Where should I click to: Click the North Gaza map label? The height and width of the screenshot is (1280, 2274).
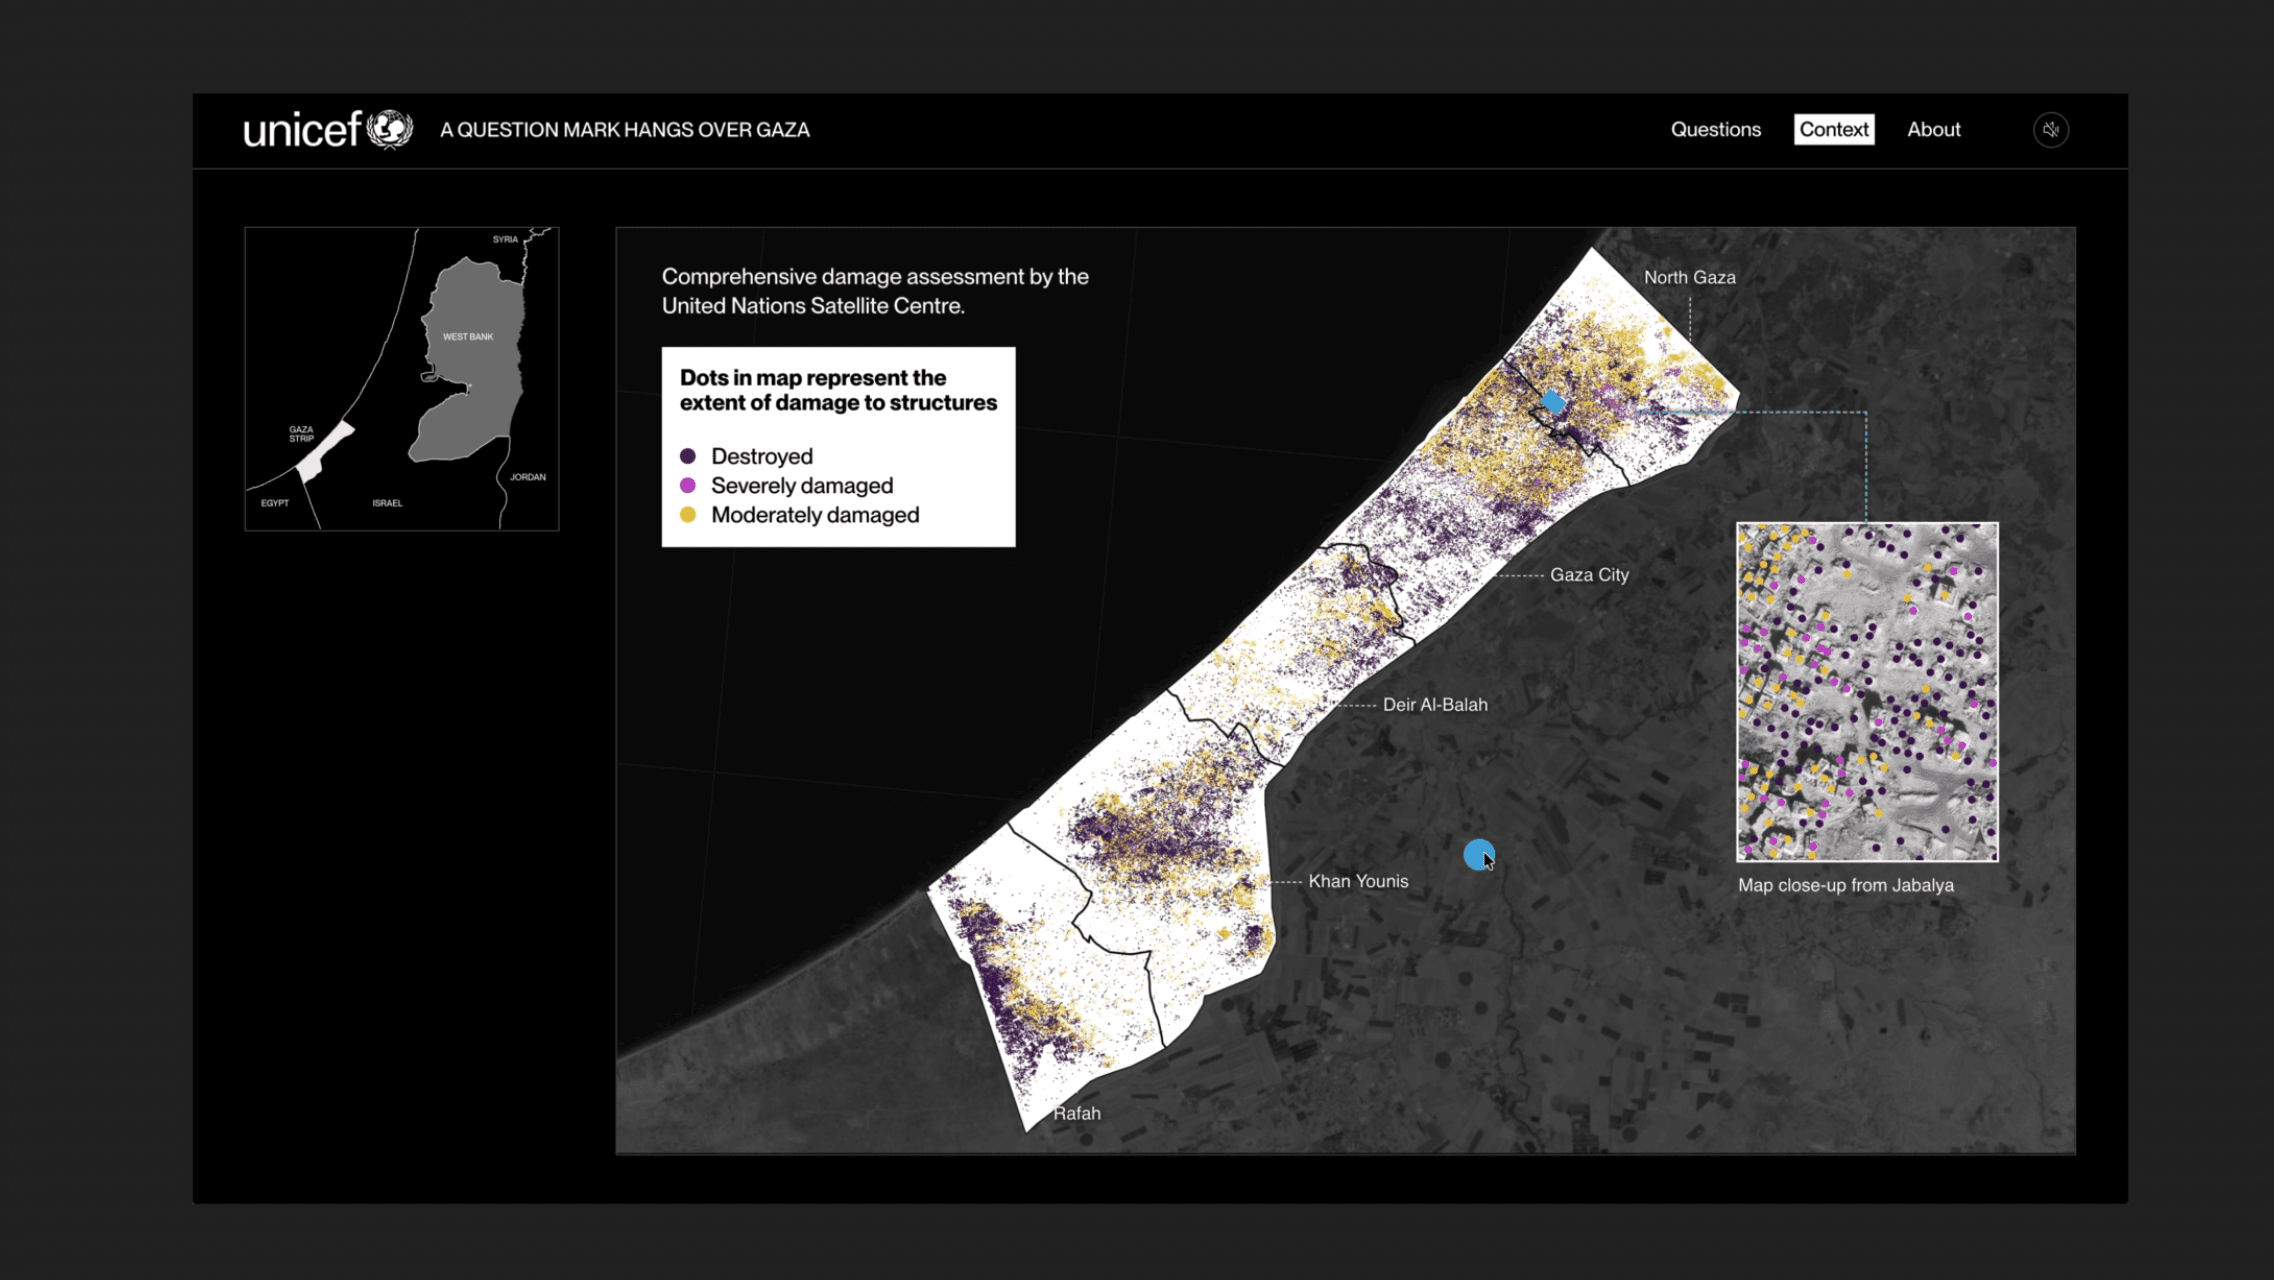(x=1689, y=278)
